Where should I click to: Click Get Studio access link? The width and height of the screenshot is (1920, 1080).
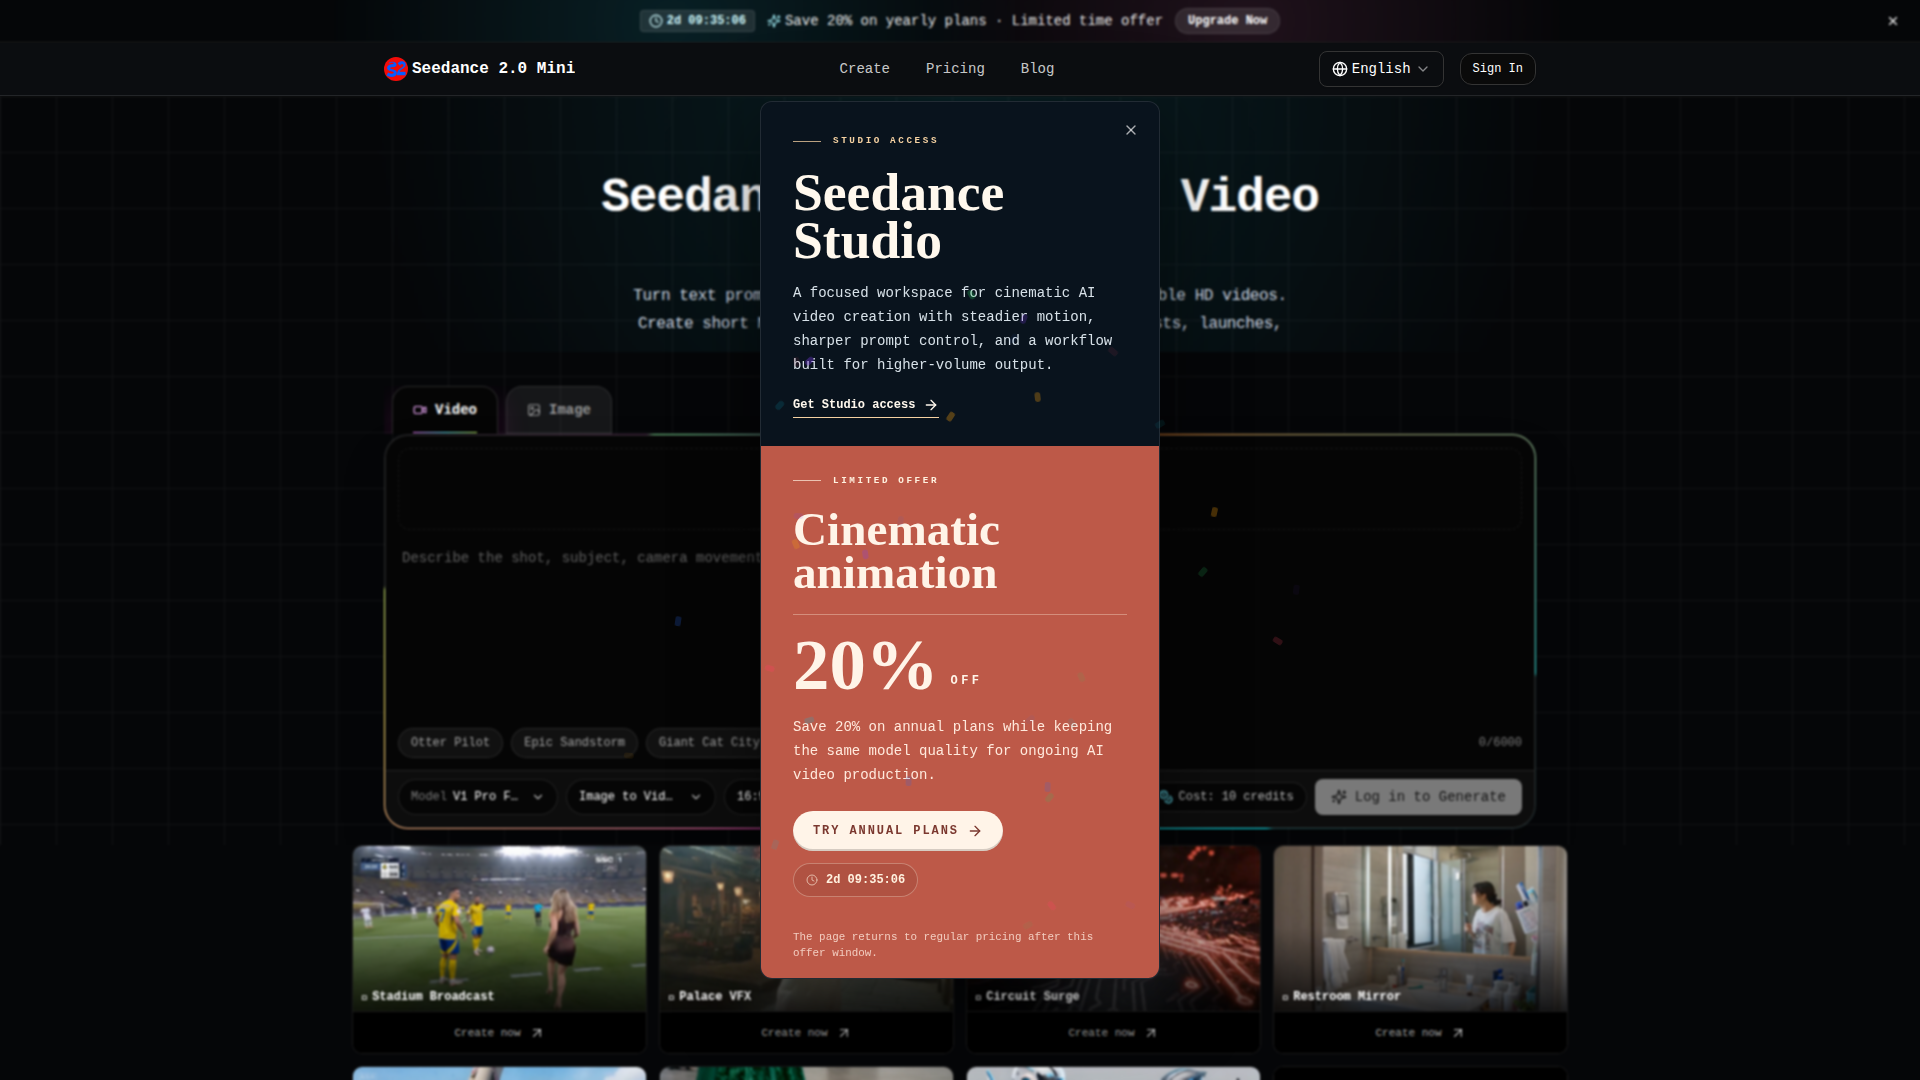pos(865,405)
